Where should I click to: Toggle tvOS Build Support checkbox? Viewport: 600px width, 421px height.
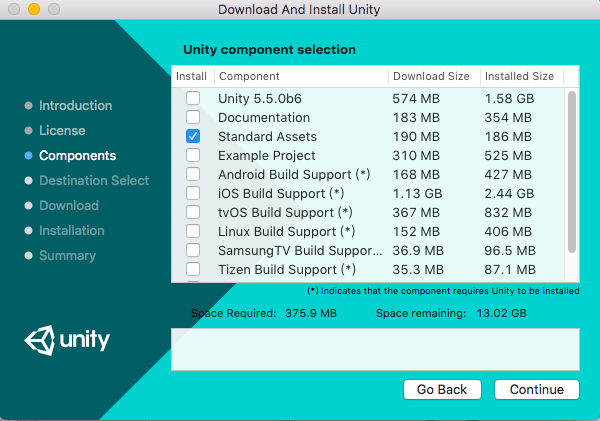193,212
